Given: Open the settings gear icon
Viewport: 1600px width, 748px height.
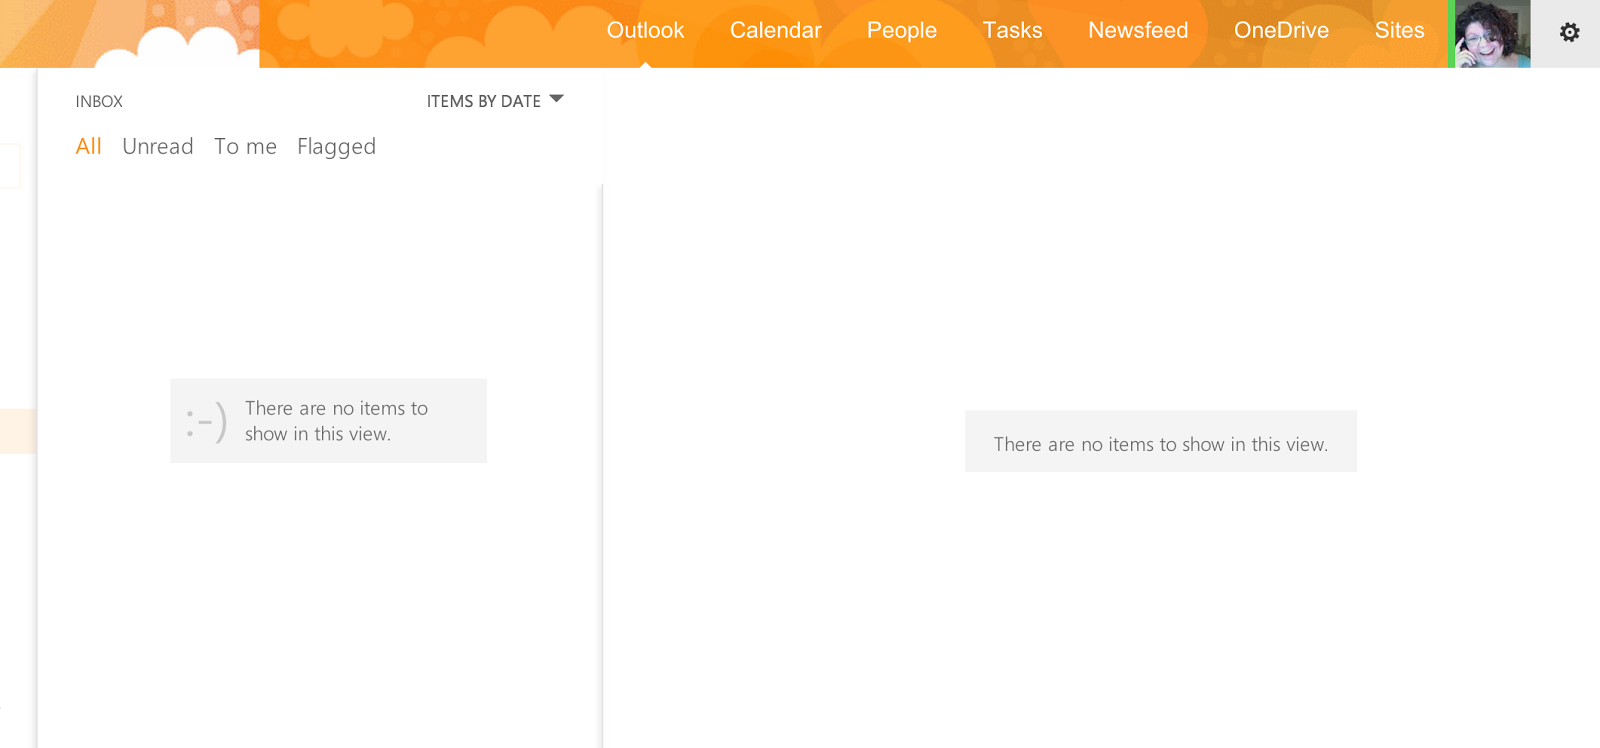Looking at the screenshot, I should [x=1569, y=32].
